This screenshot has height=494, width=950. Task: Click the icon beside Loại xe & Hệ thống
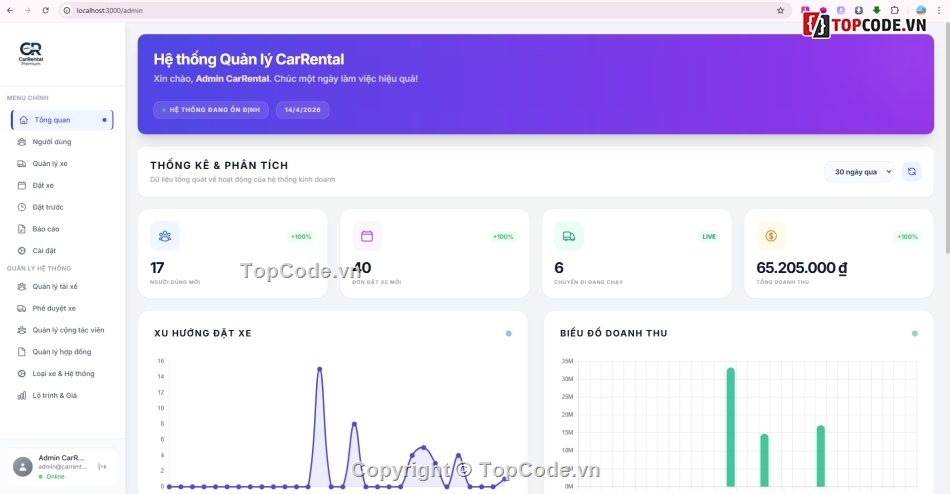pyautogui.click(x=22, y=374)
